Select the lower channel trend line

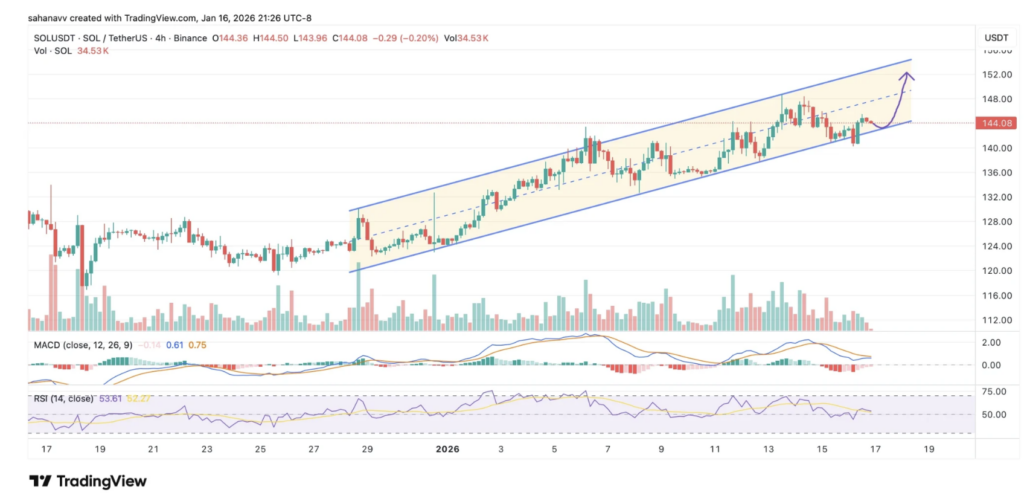(600, 209)
